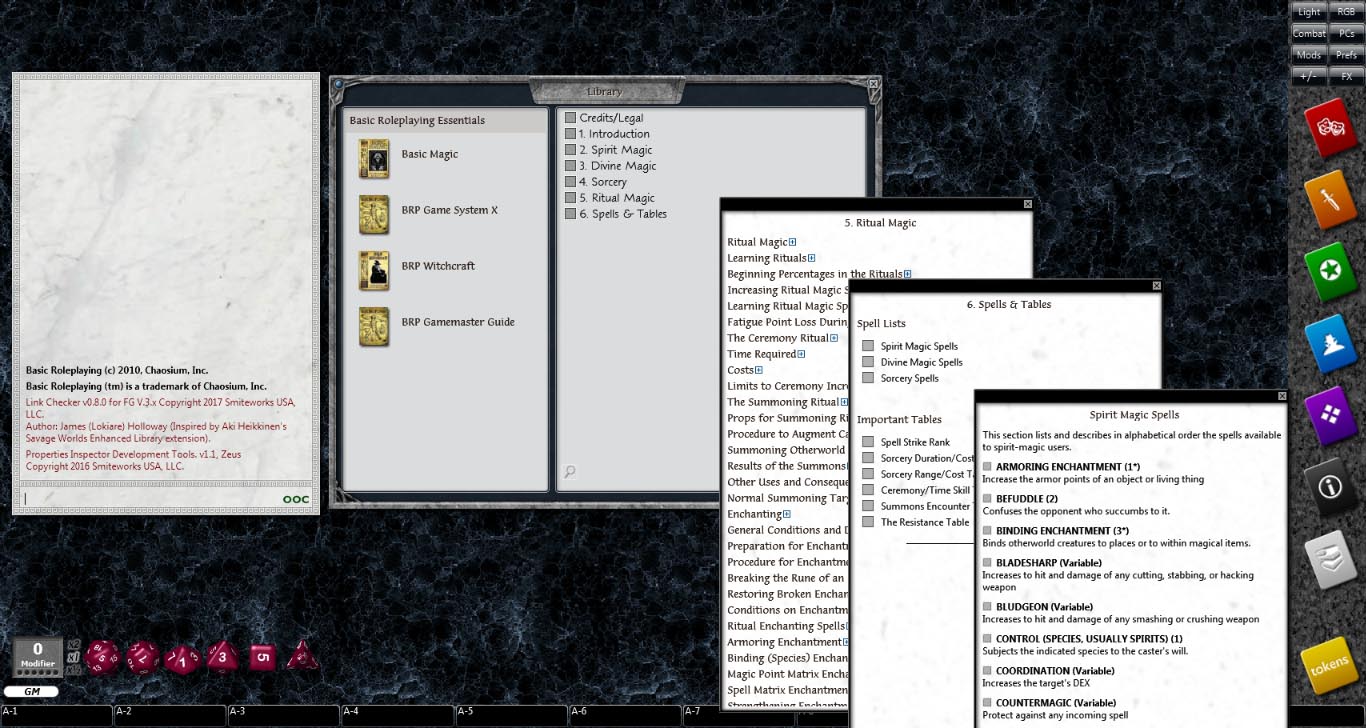Image resolution: width=1366 pixels, height=728 pixels.
Task: Select BRP Witchcraft in the library list
Action: [438, 266]
